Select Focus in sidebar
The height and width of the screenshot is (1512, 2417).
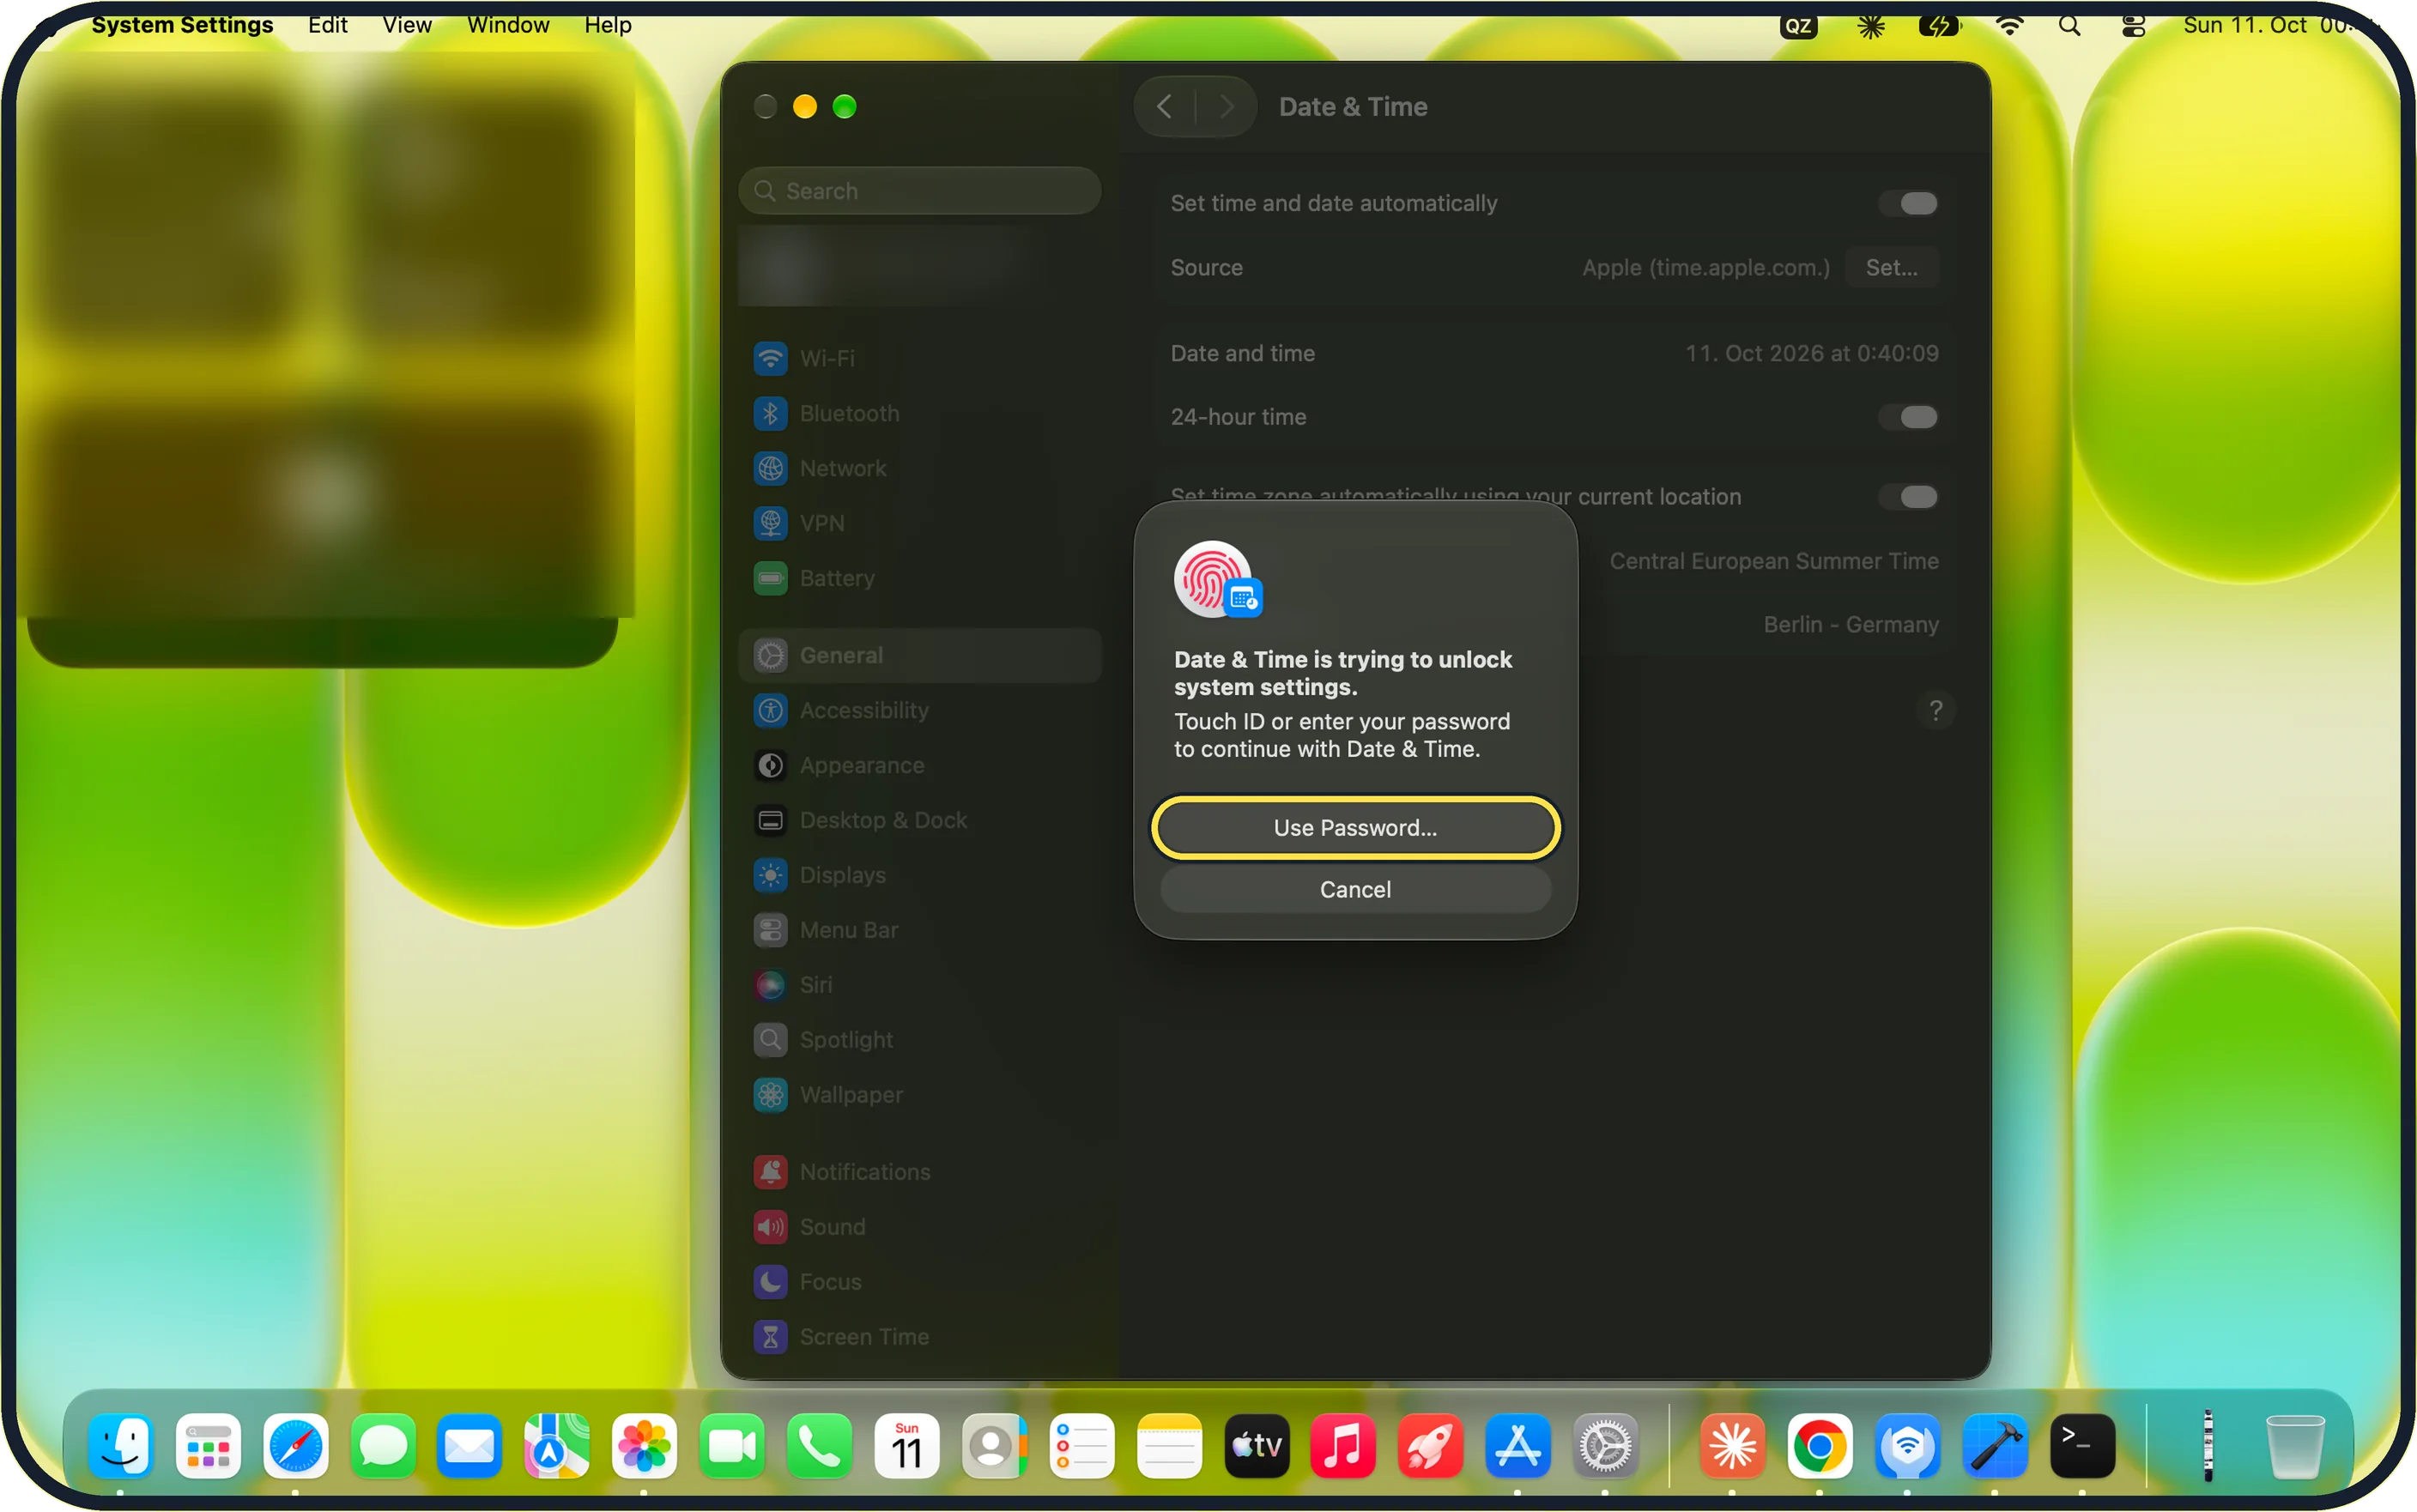(919, 1282)
